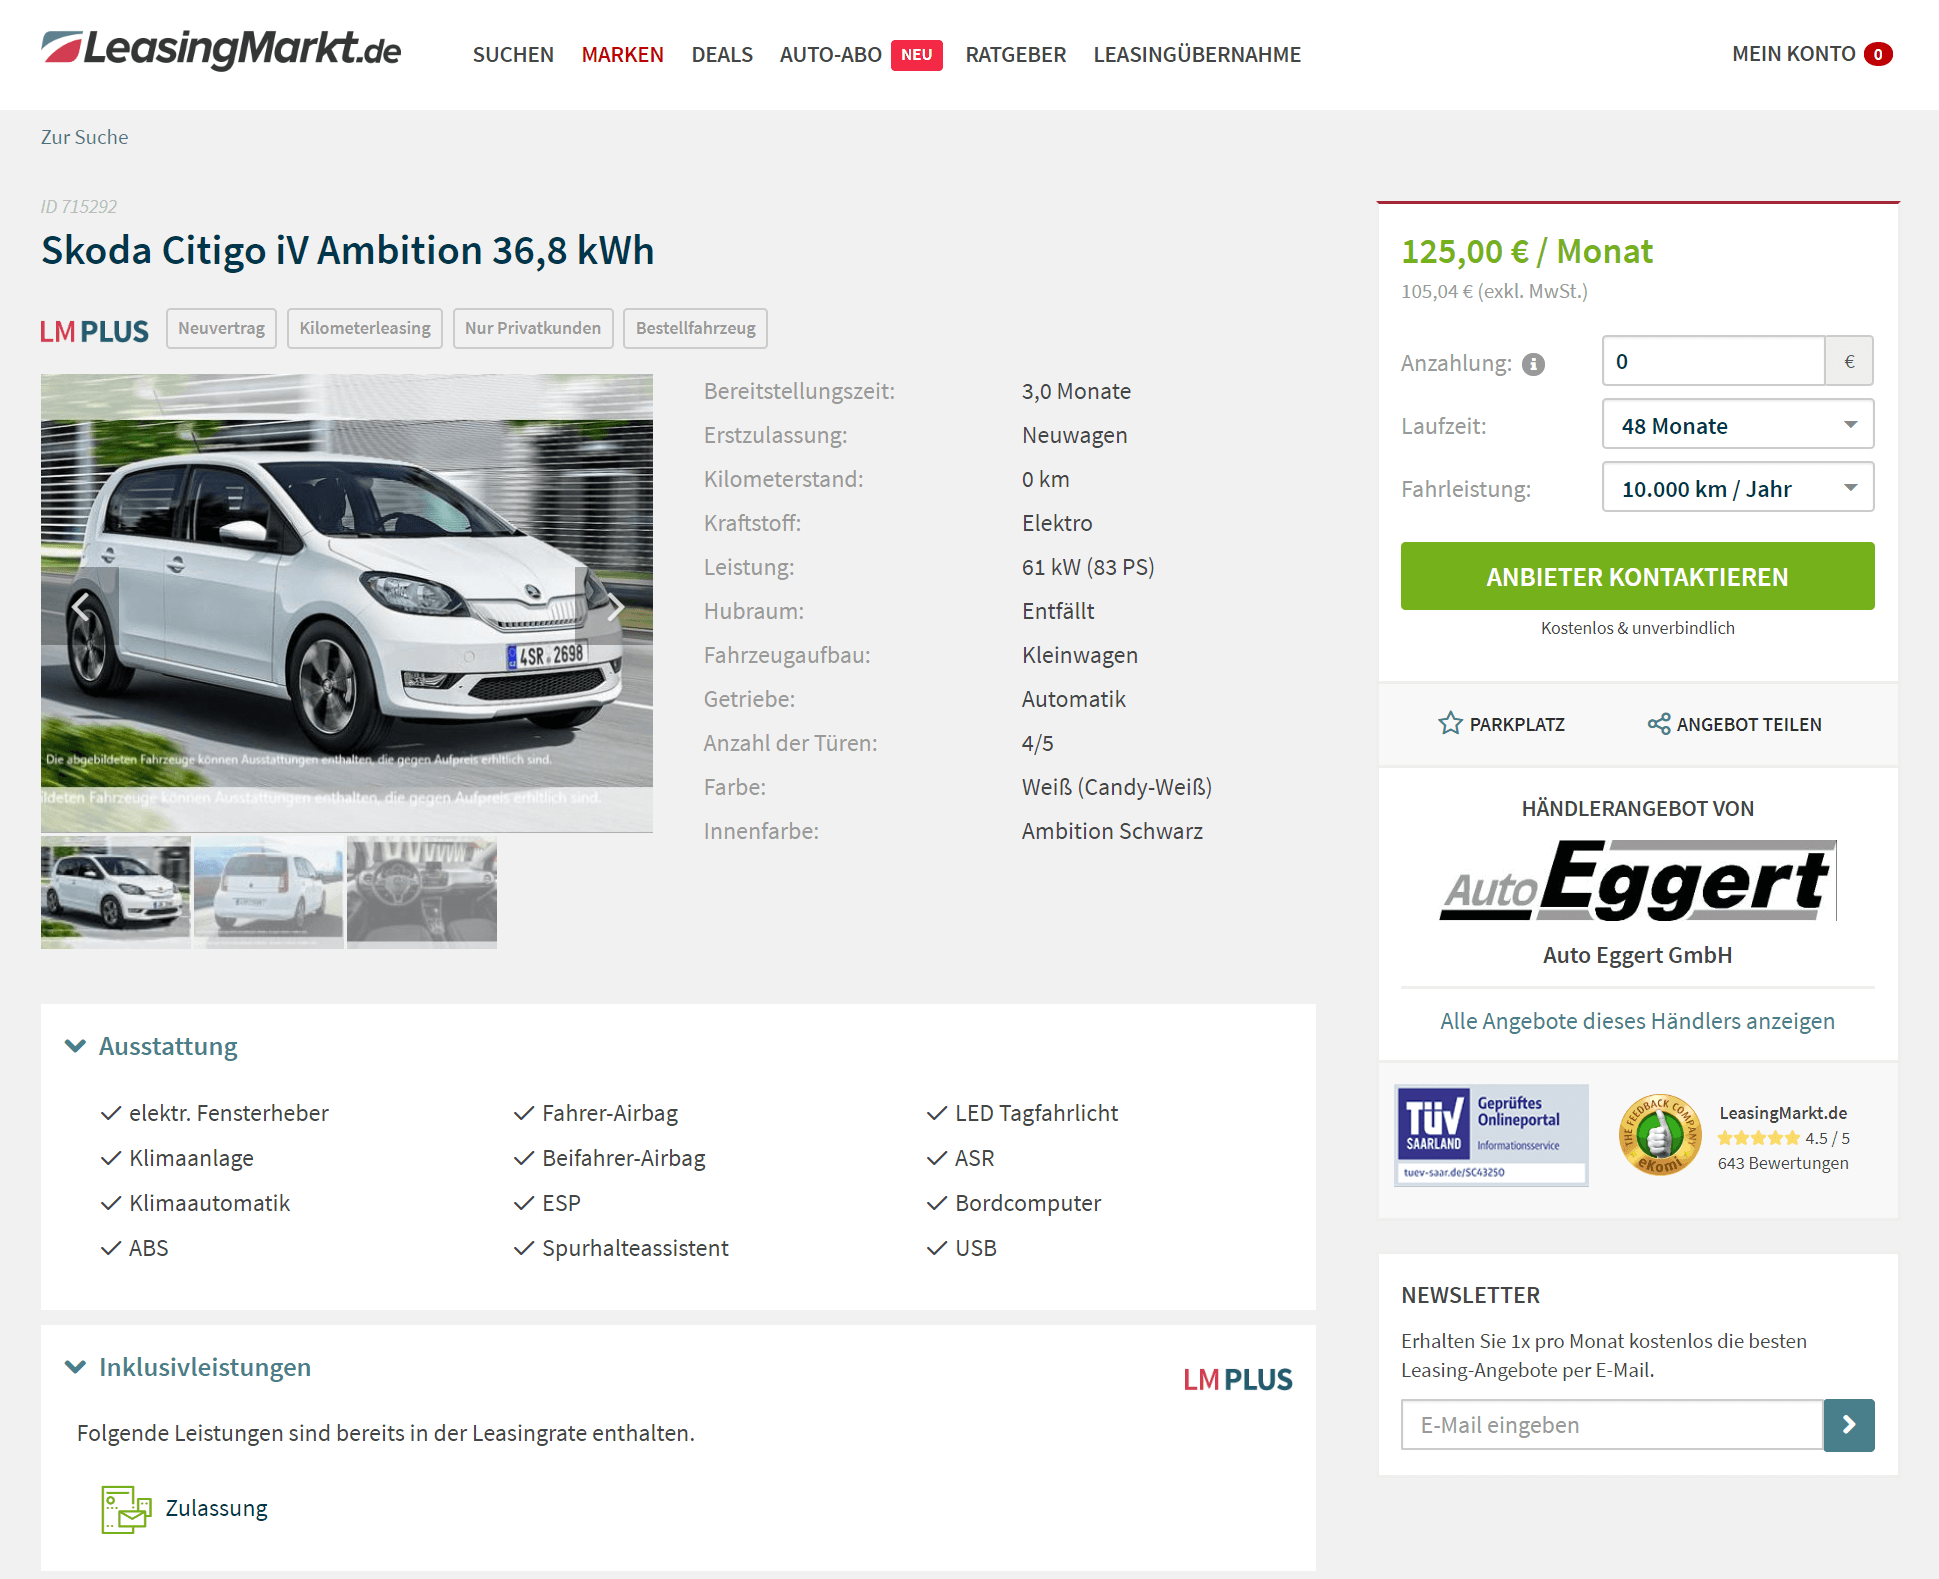The width and height of the screenshot is (1939, 1579).
Task: Show previous car photo arrow
Action: 81,606
